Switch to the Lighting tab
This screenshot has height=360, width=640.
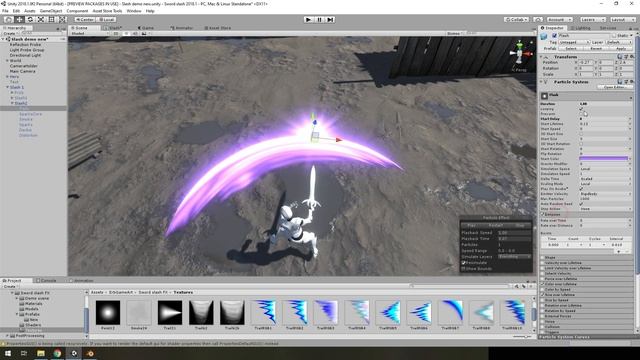coord(581,28)
